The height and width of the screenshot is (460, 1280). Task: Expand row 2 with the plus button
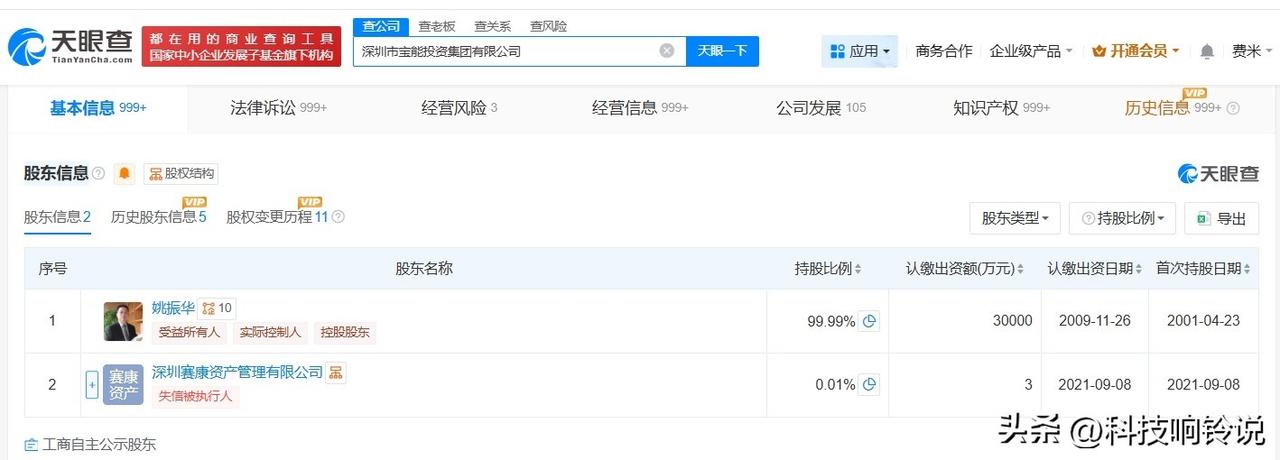92,385
